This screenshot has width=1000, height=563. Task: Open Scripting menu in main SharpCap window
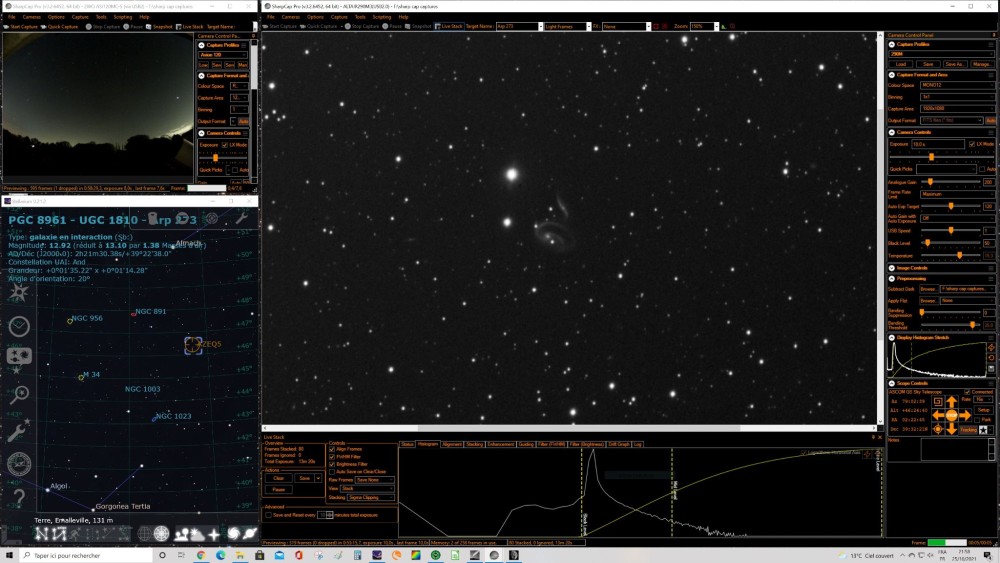click(381, 17)
